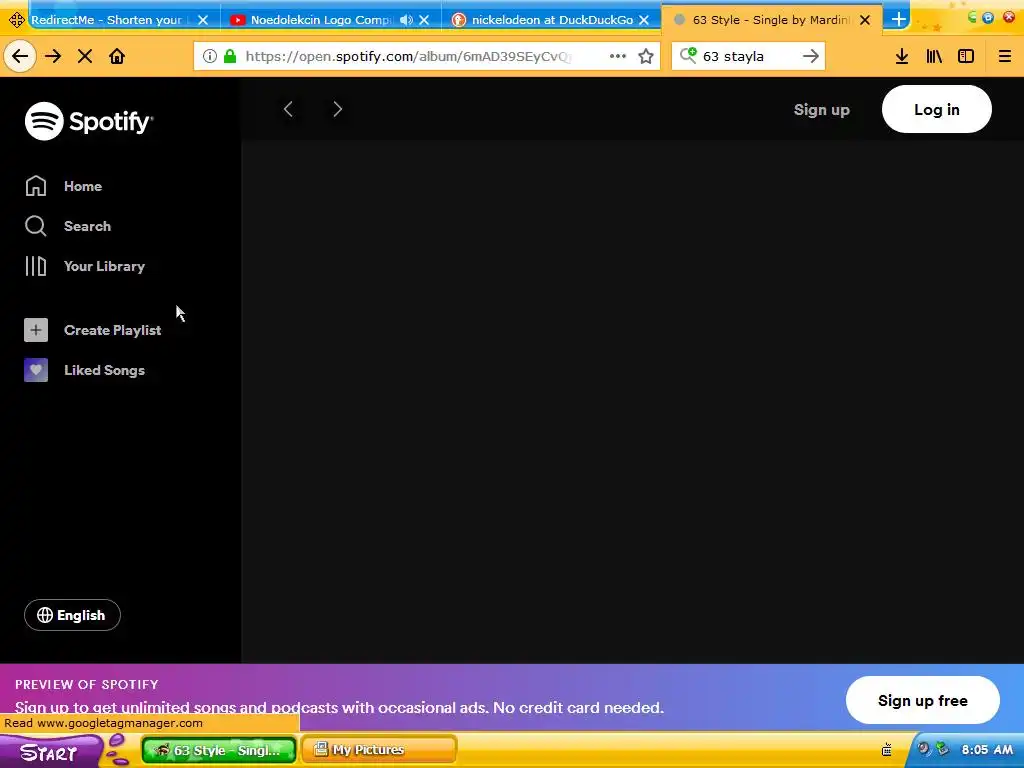Click the Liked Songs heart icon
Screen dimensions: 1024x768
(36, 370)
